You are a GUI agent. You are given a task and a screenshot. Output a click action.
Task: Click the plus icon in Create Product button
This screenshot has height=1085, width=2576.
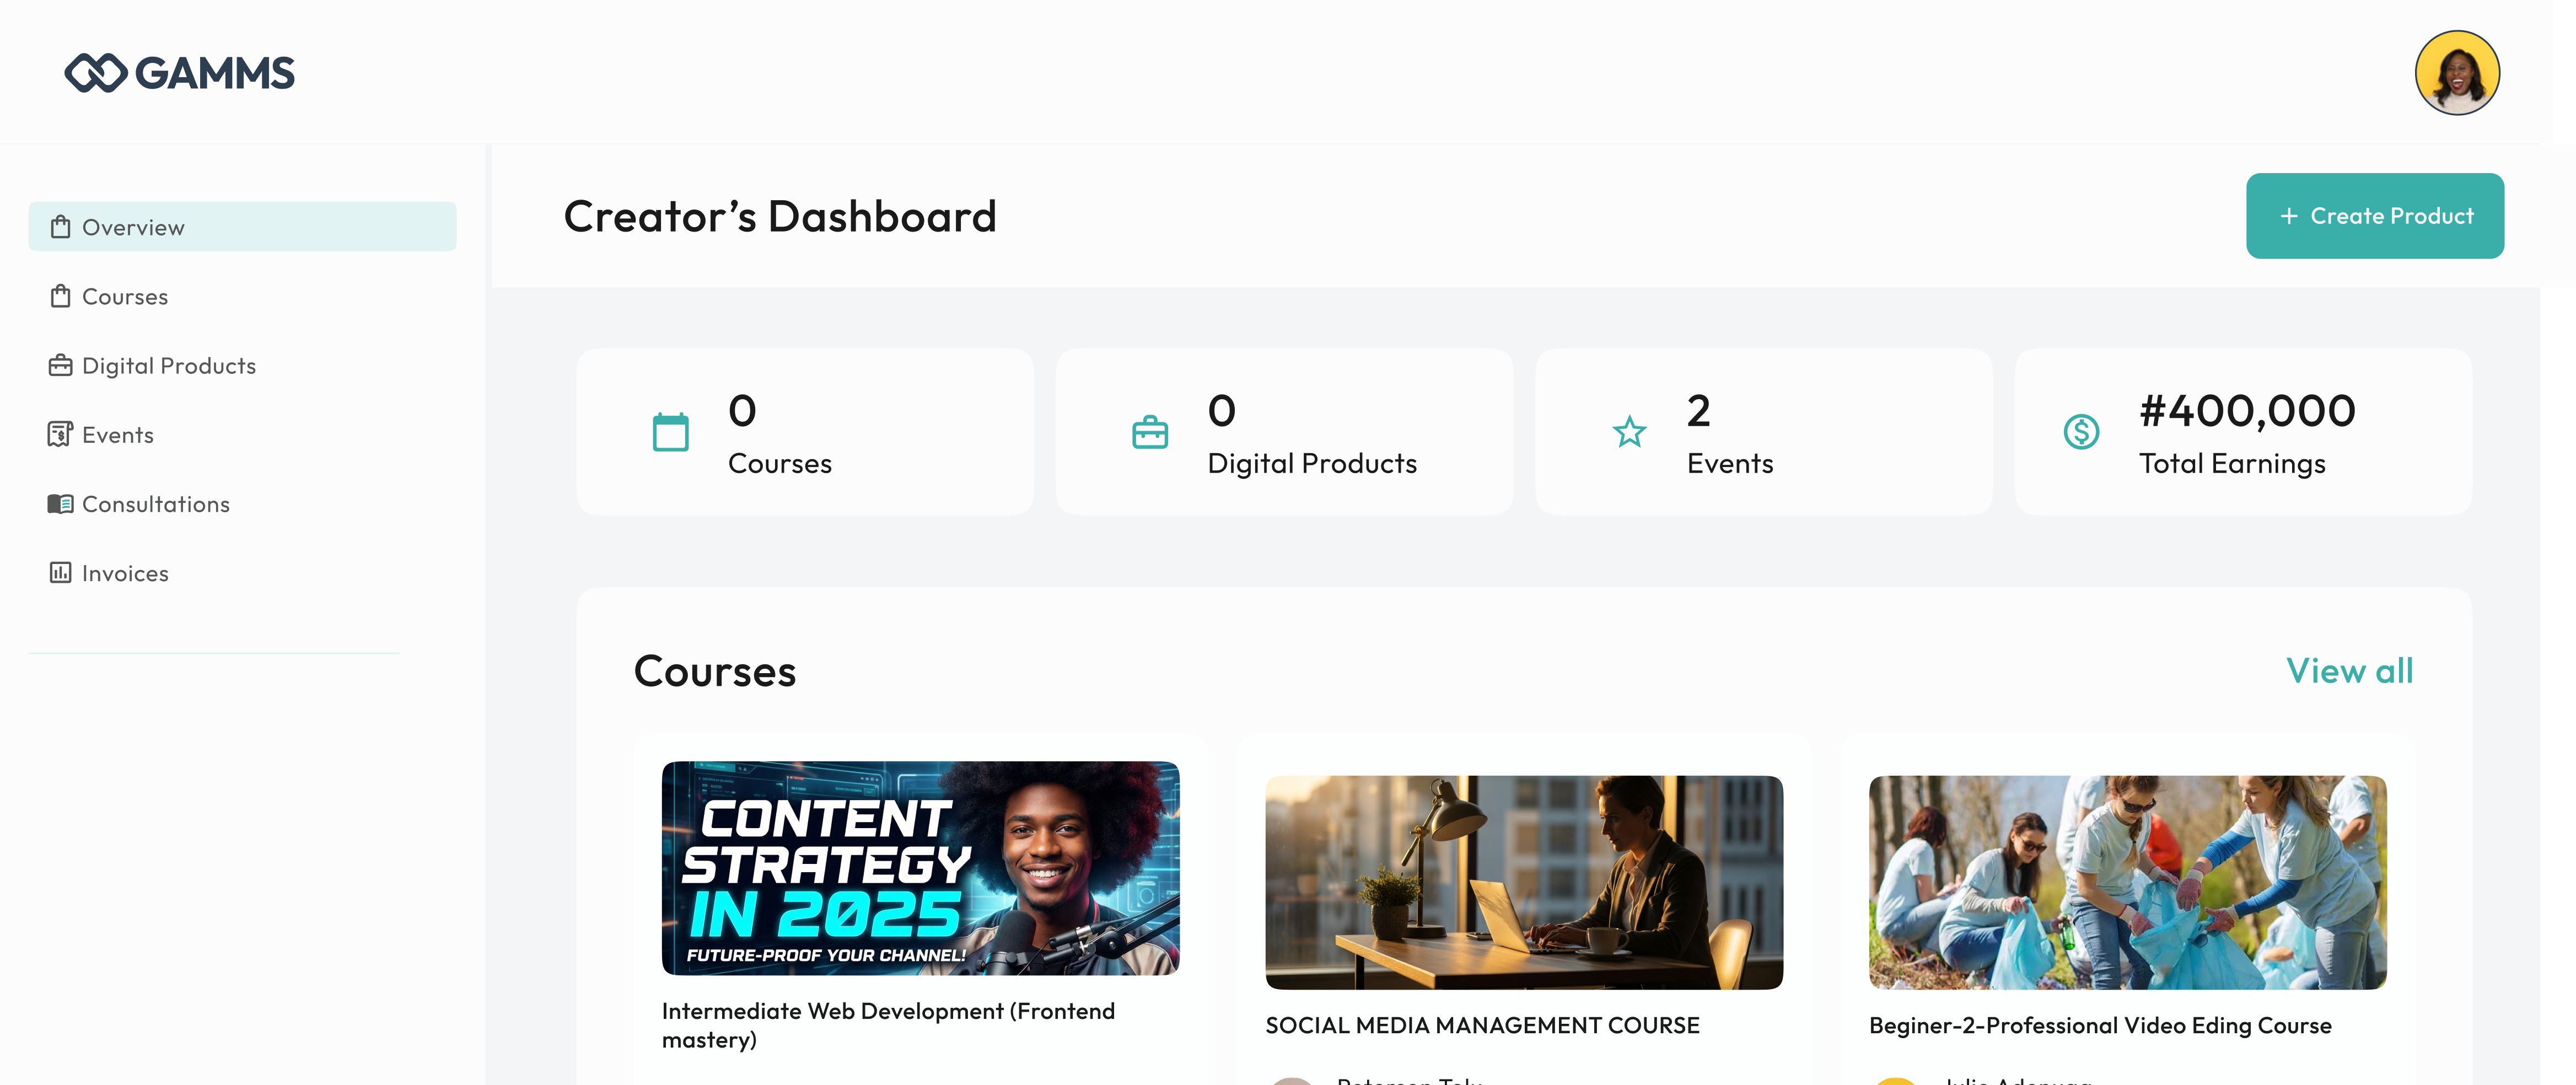tap(2288, 216)
